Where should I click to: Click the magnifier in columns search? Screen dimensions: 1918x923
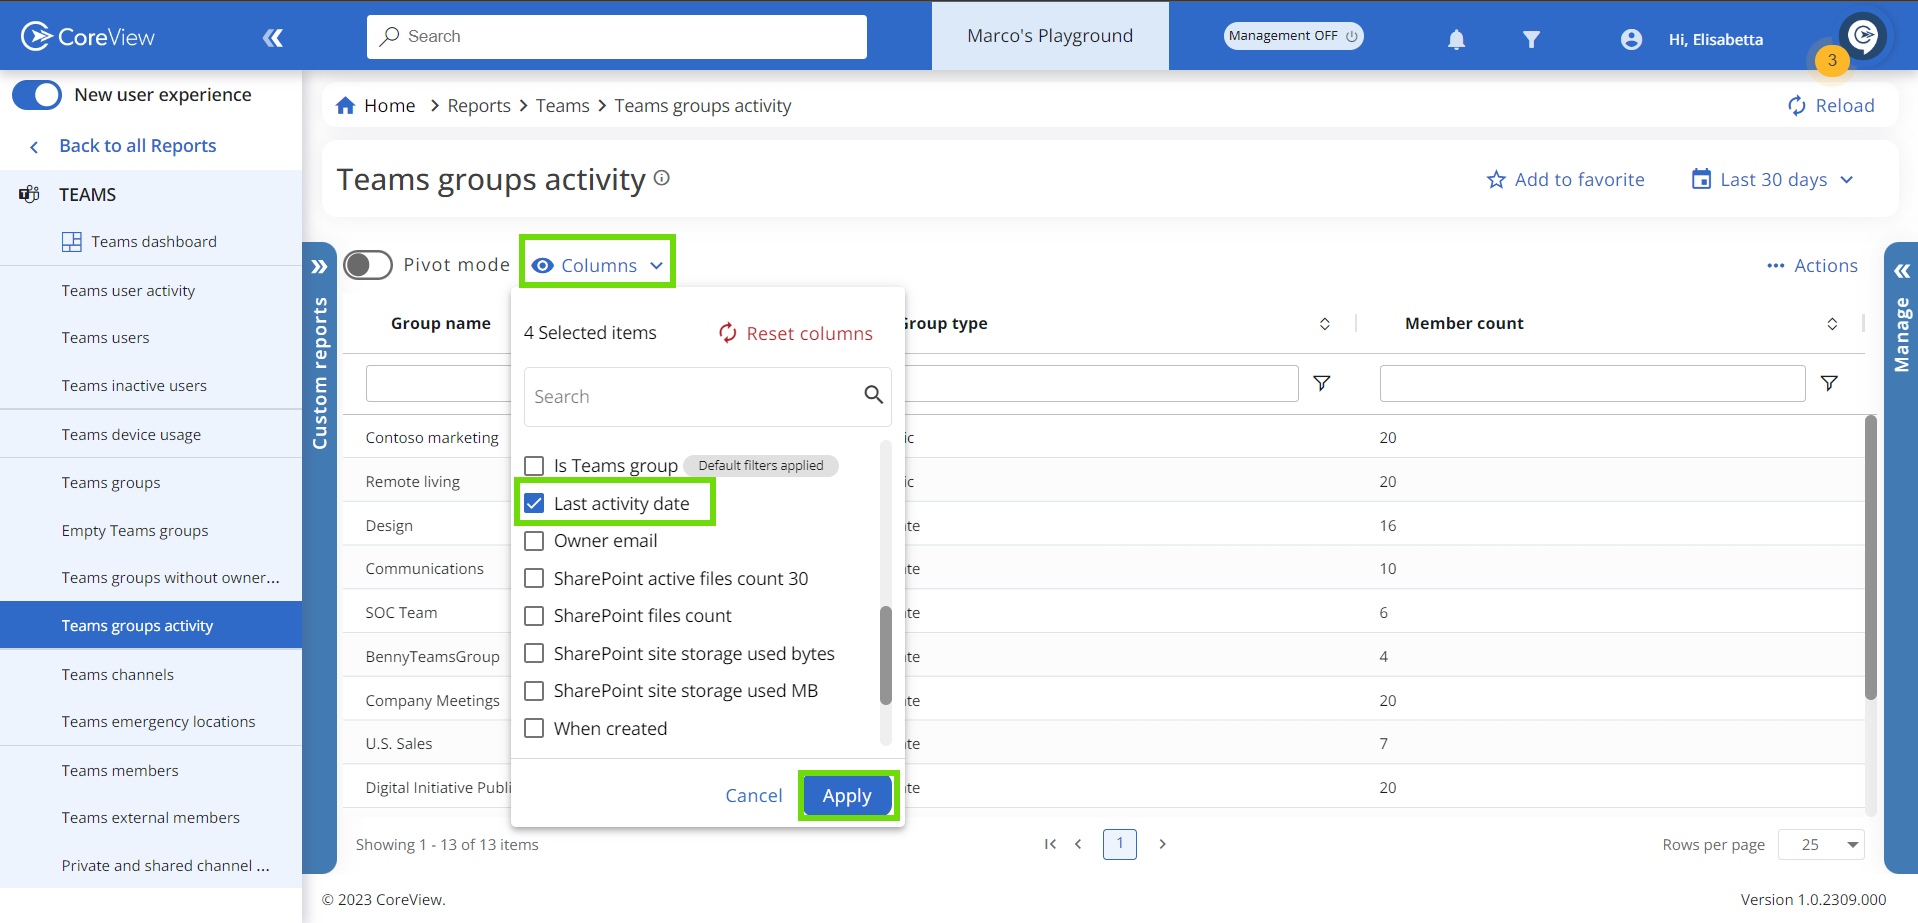(873, 395)
